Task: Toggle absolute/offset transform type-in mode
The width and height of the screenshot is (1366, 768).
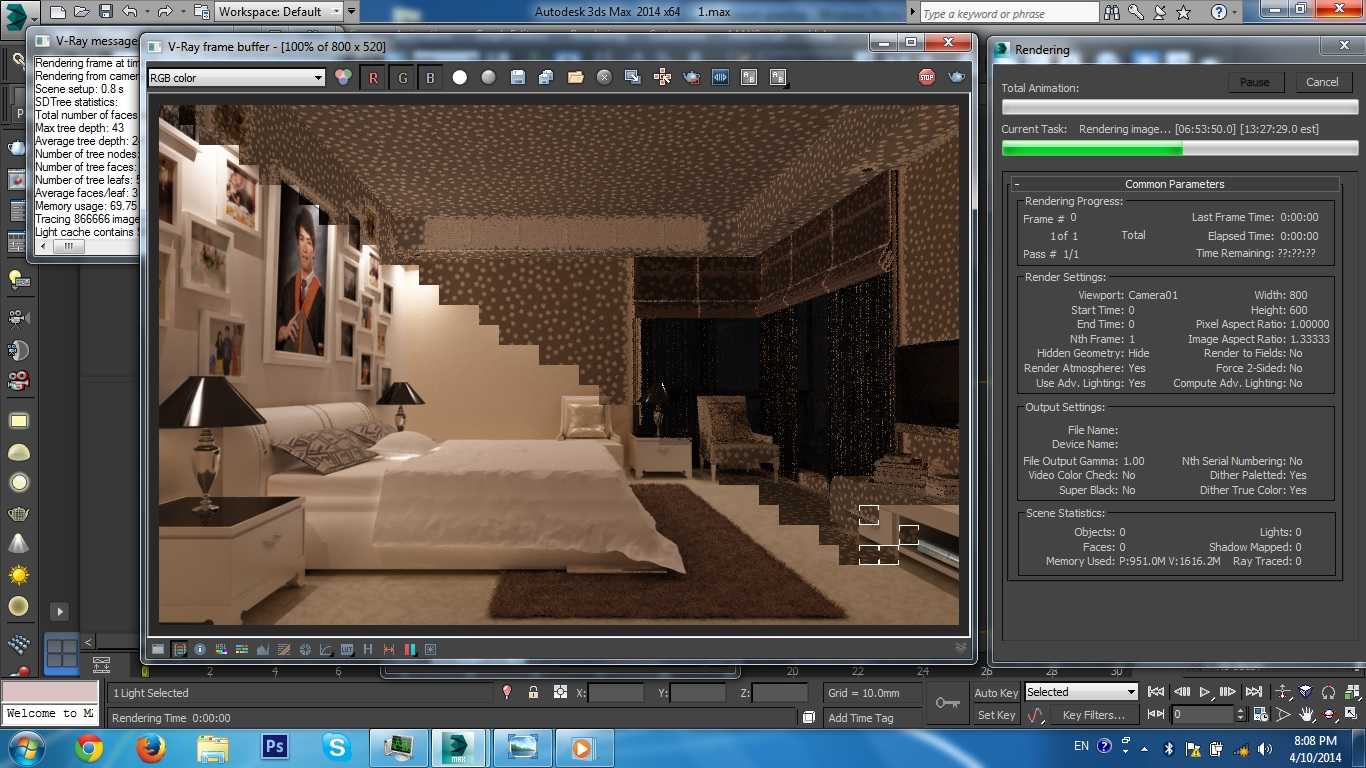Action: tap(560, 692)
